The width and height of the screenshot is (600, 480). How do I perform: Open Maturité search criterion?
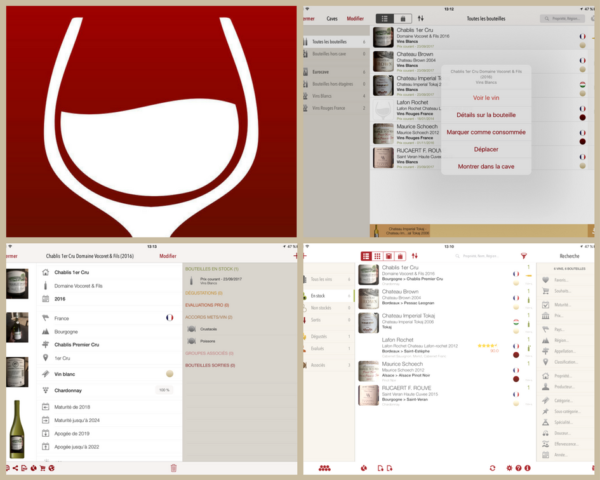pyautogui.click(x=546, y=305)
